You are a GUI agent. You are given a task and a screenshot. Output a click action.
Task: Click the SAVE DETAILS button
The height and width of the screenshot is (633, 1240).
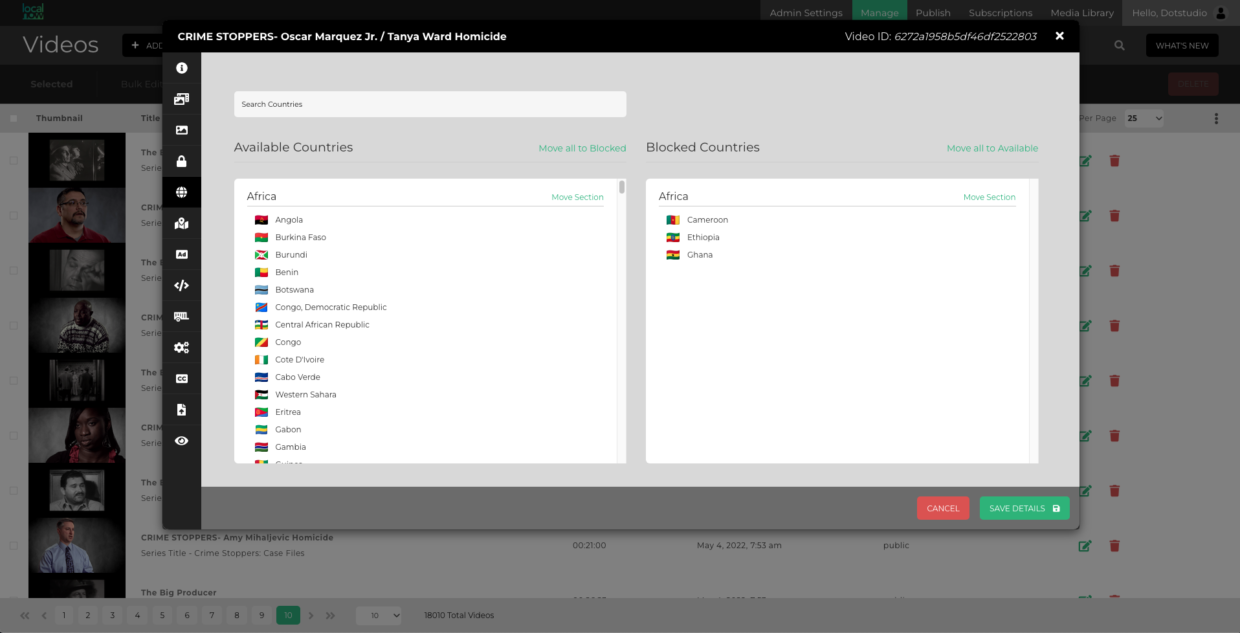point(1023,508)
